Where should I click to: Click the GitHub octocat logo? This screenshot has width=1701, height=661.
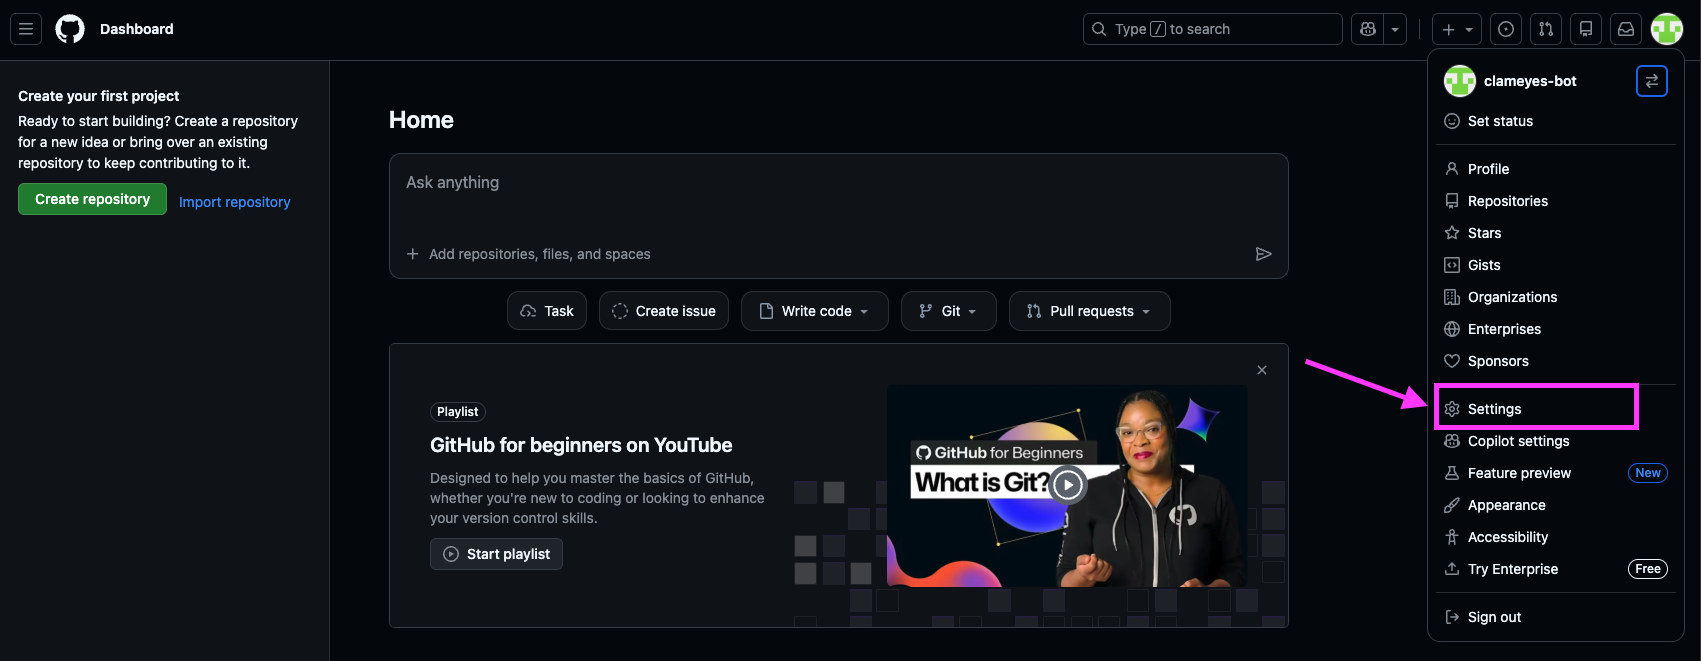click(70, 29)
